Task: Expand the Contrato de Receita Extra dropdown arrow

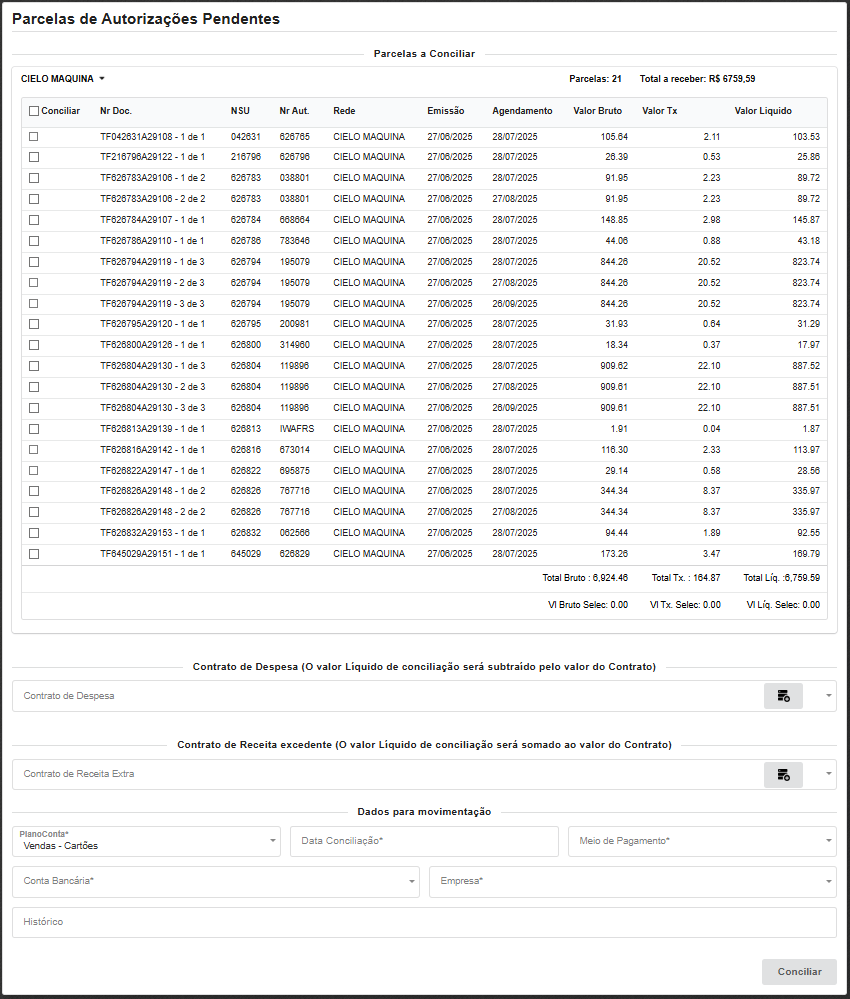Action: click(x=828, y=774)
